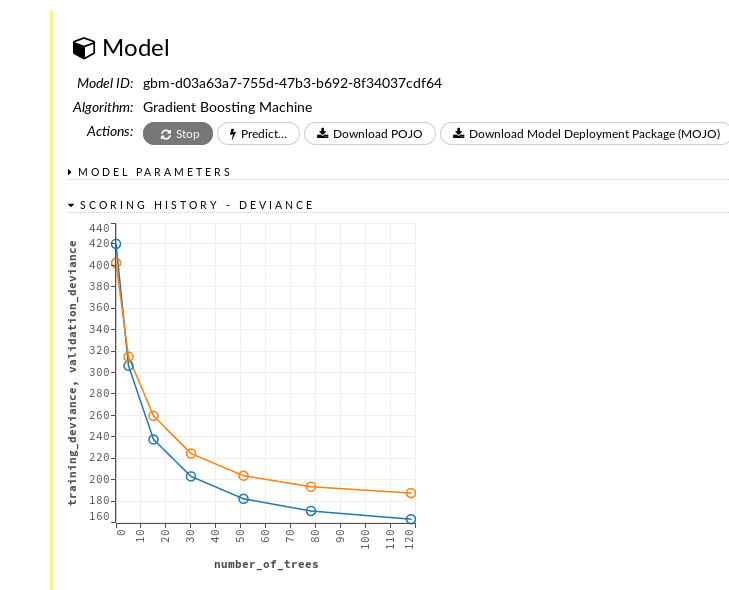Click the blue data point at 30 trees
This screenshot has height=590, width=729.
[x=191, y=476]
